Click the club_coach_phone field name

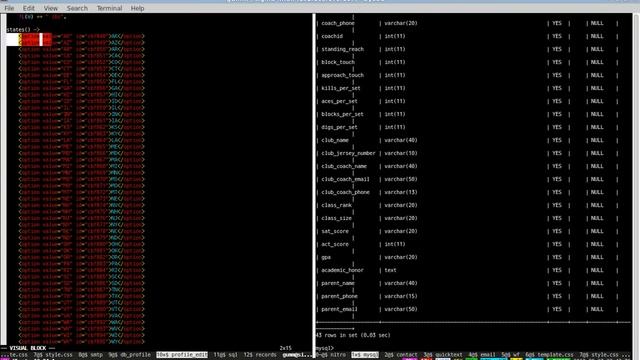pyautogui.click(x=345, y=192)
